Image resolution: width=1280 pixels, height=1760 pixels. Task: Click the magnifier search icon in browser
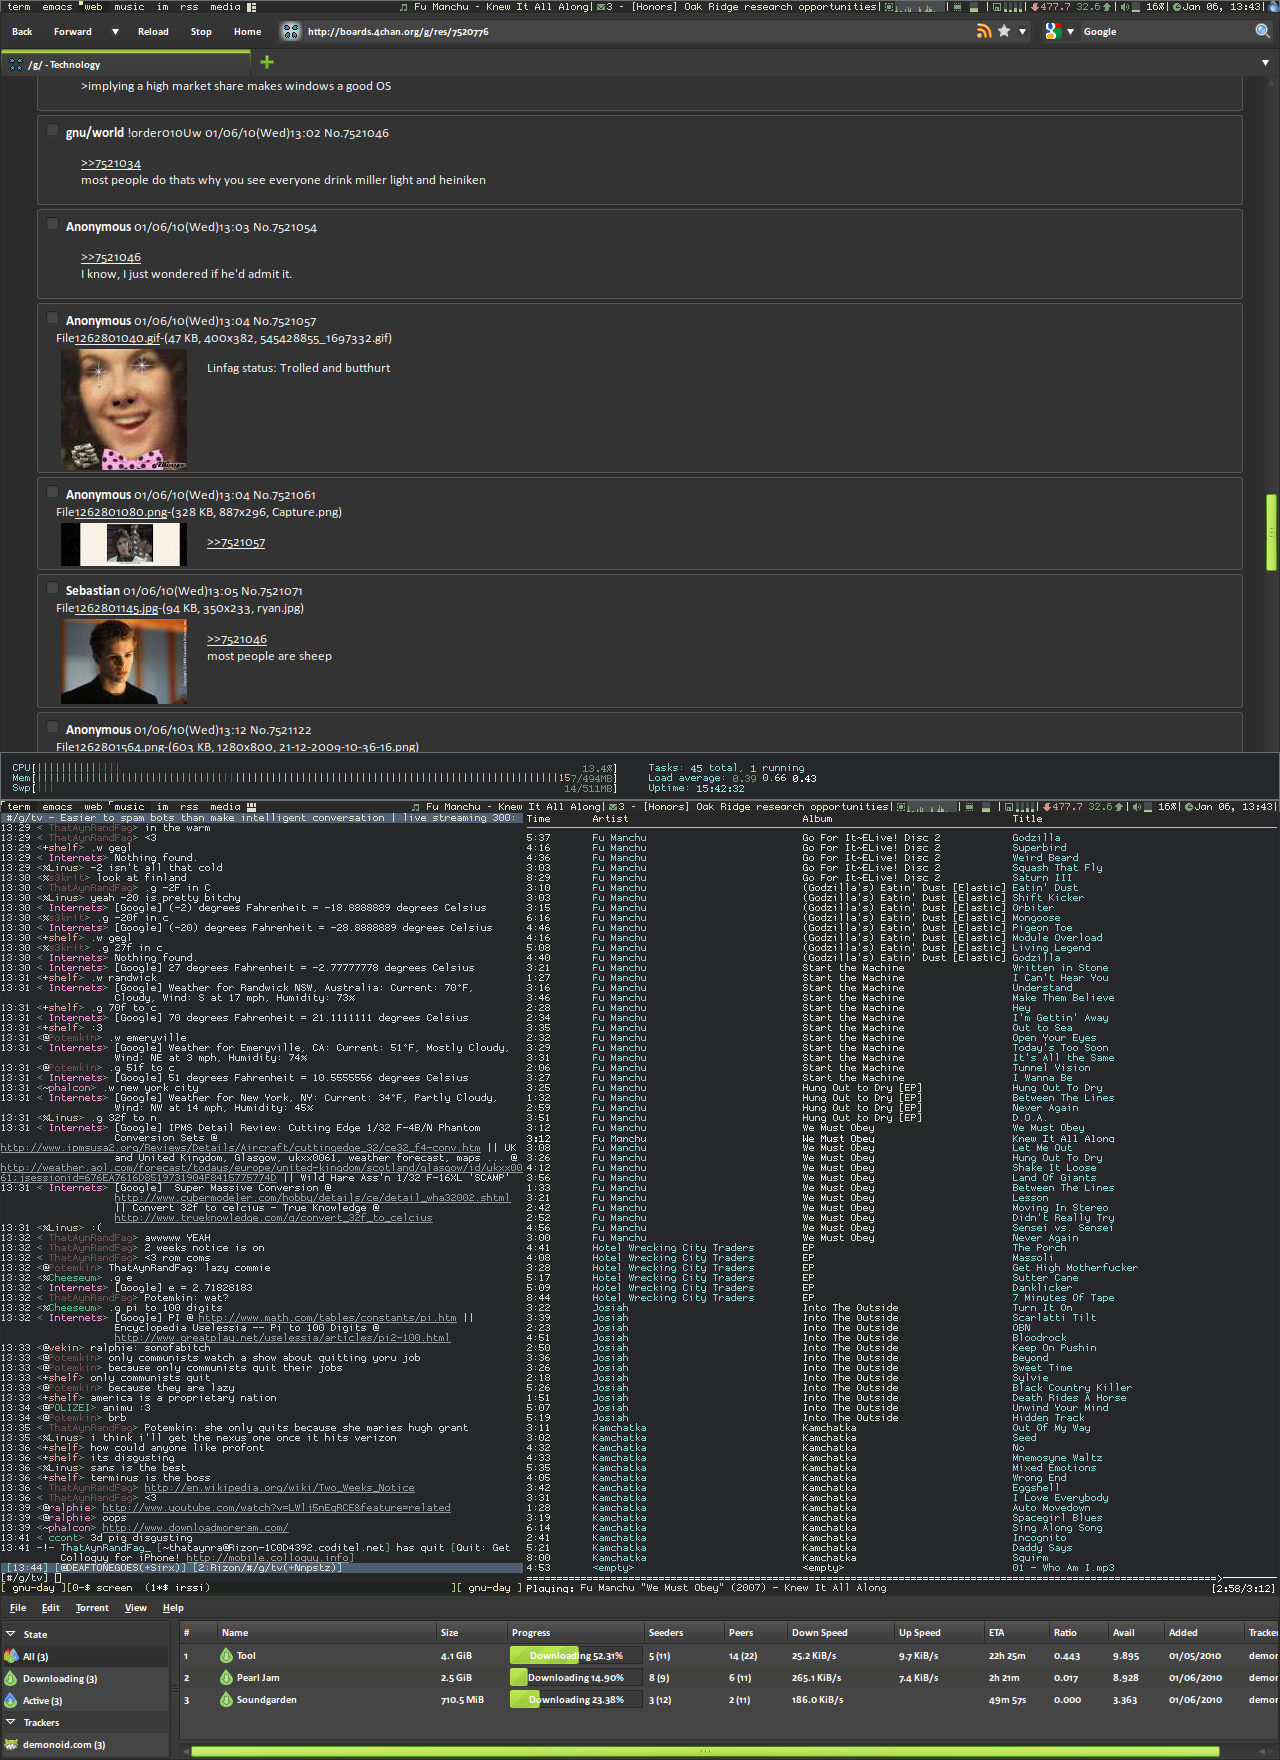point(1263,31)
